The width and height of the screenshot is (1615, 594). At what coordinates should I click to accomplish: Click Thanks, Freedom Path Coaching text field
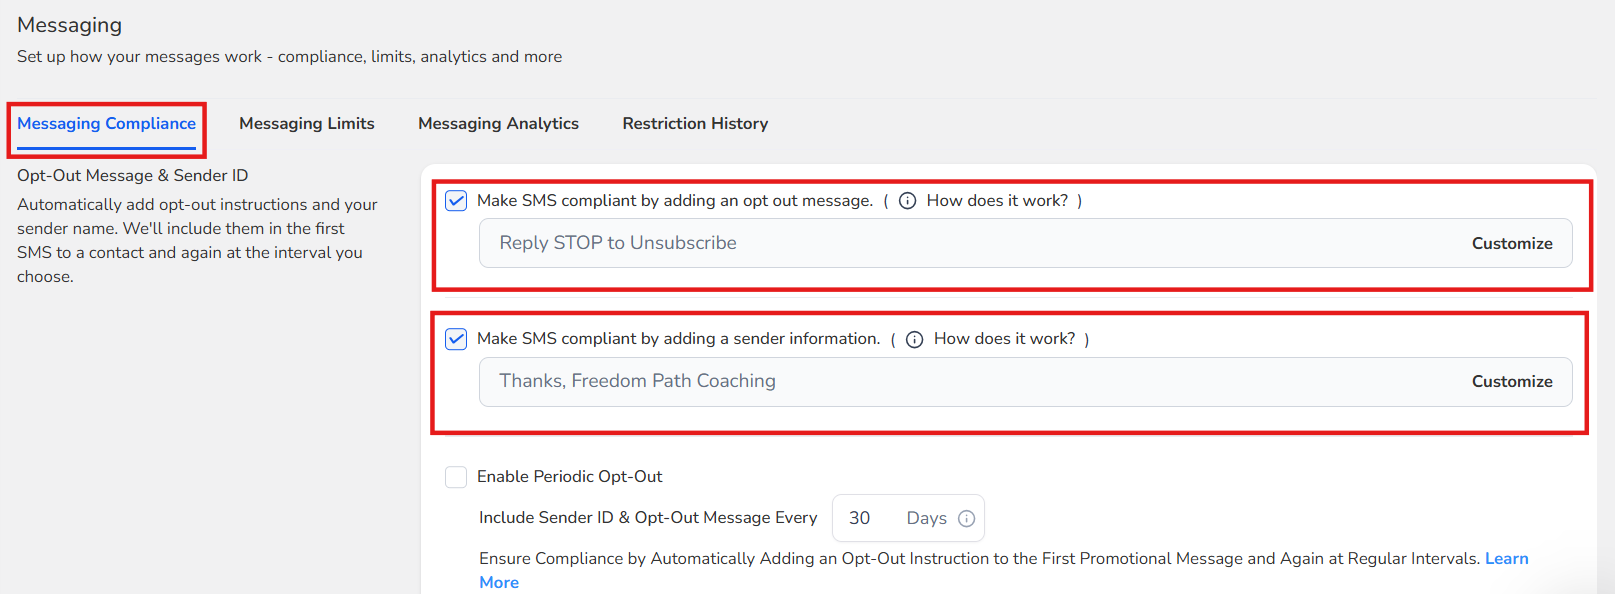(x=900, y=382)
